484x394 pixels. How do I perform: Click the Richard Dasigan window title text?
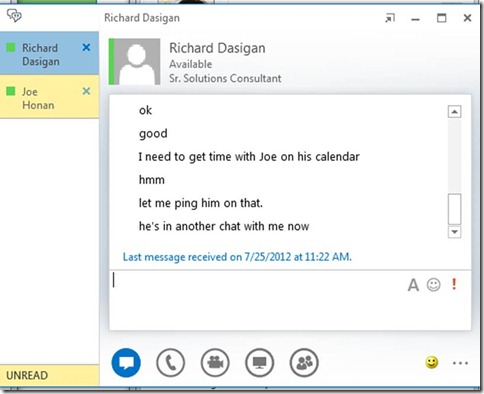point(142,18)
